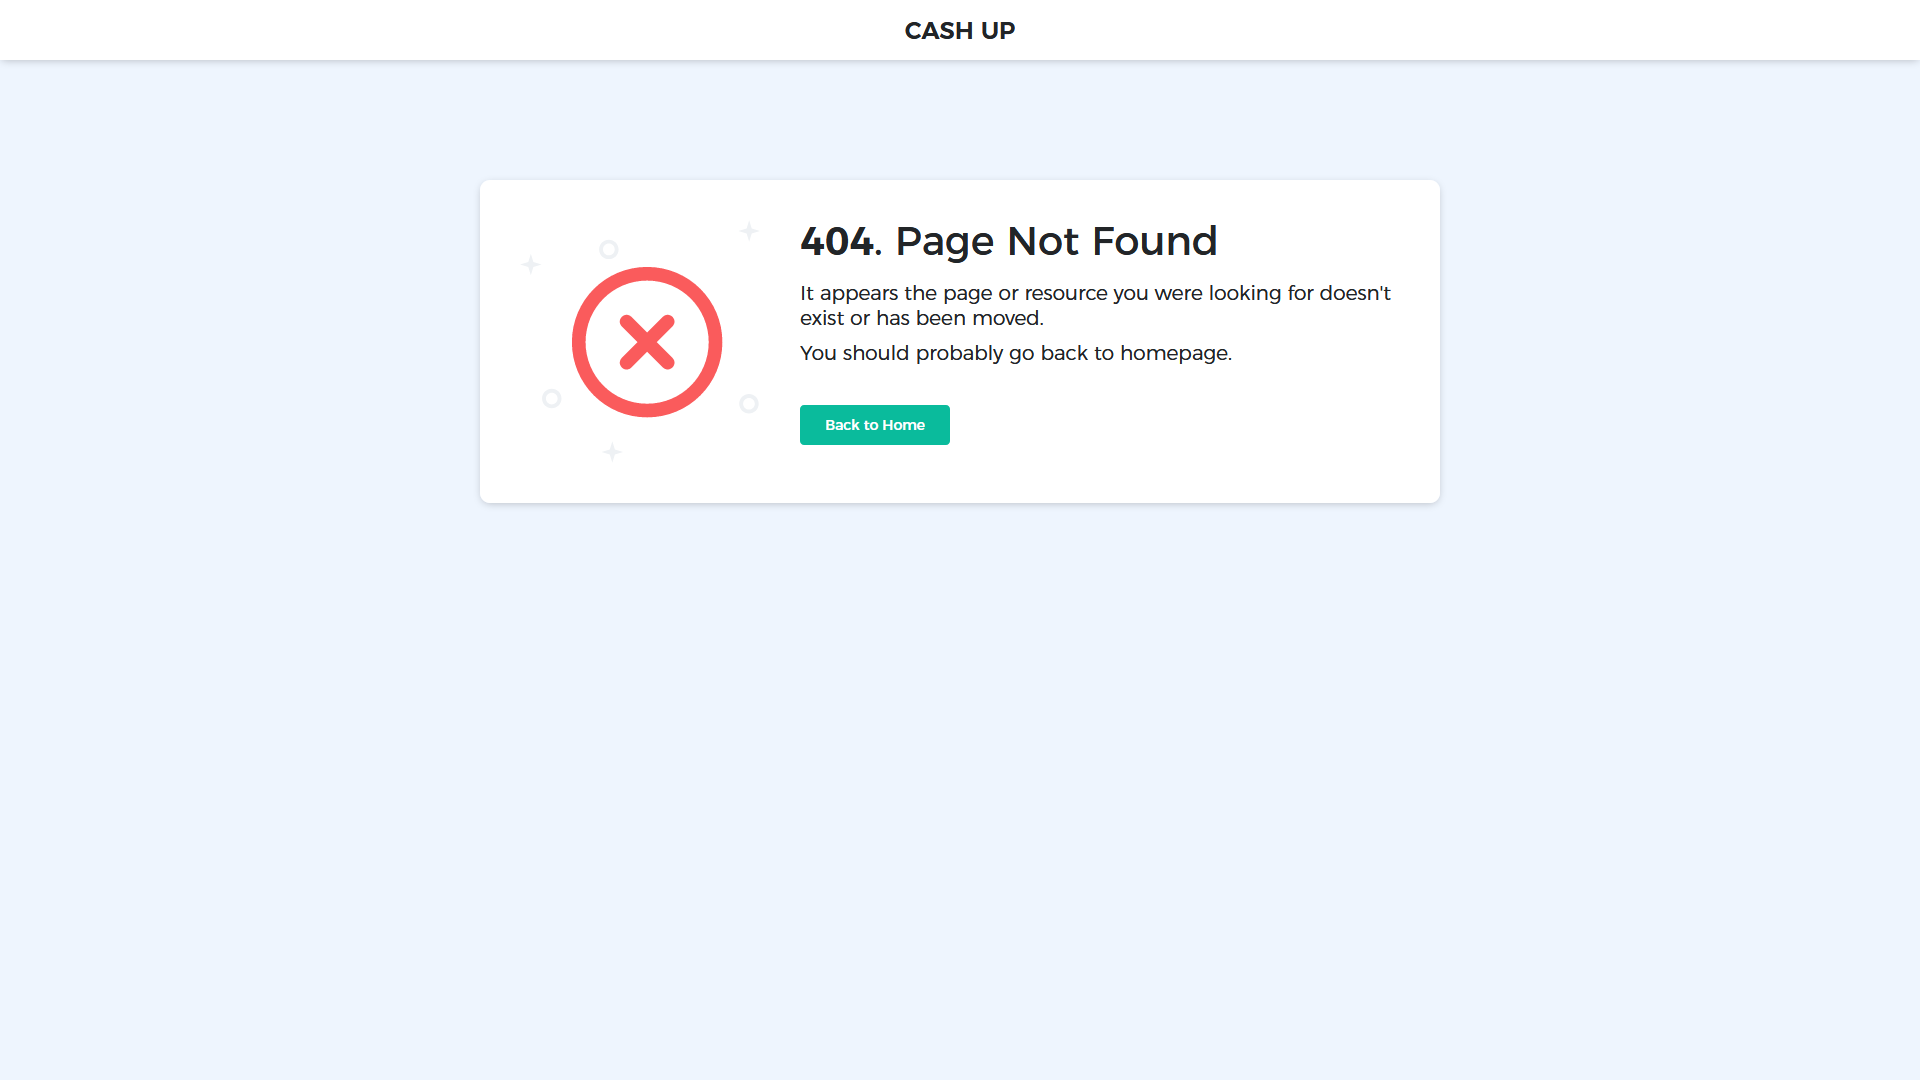1920x1080 pixels.
Task: Click the light blue background below the card
Action: 960,780
